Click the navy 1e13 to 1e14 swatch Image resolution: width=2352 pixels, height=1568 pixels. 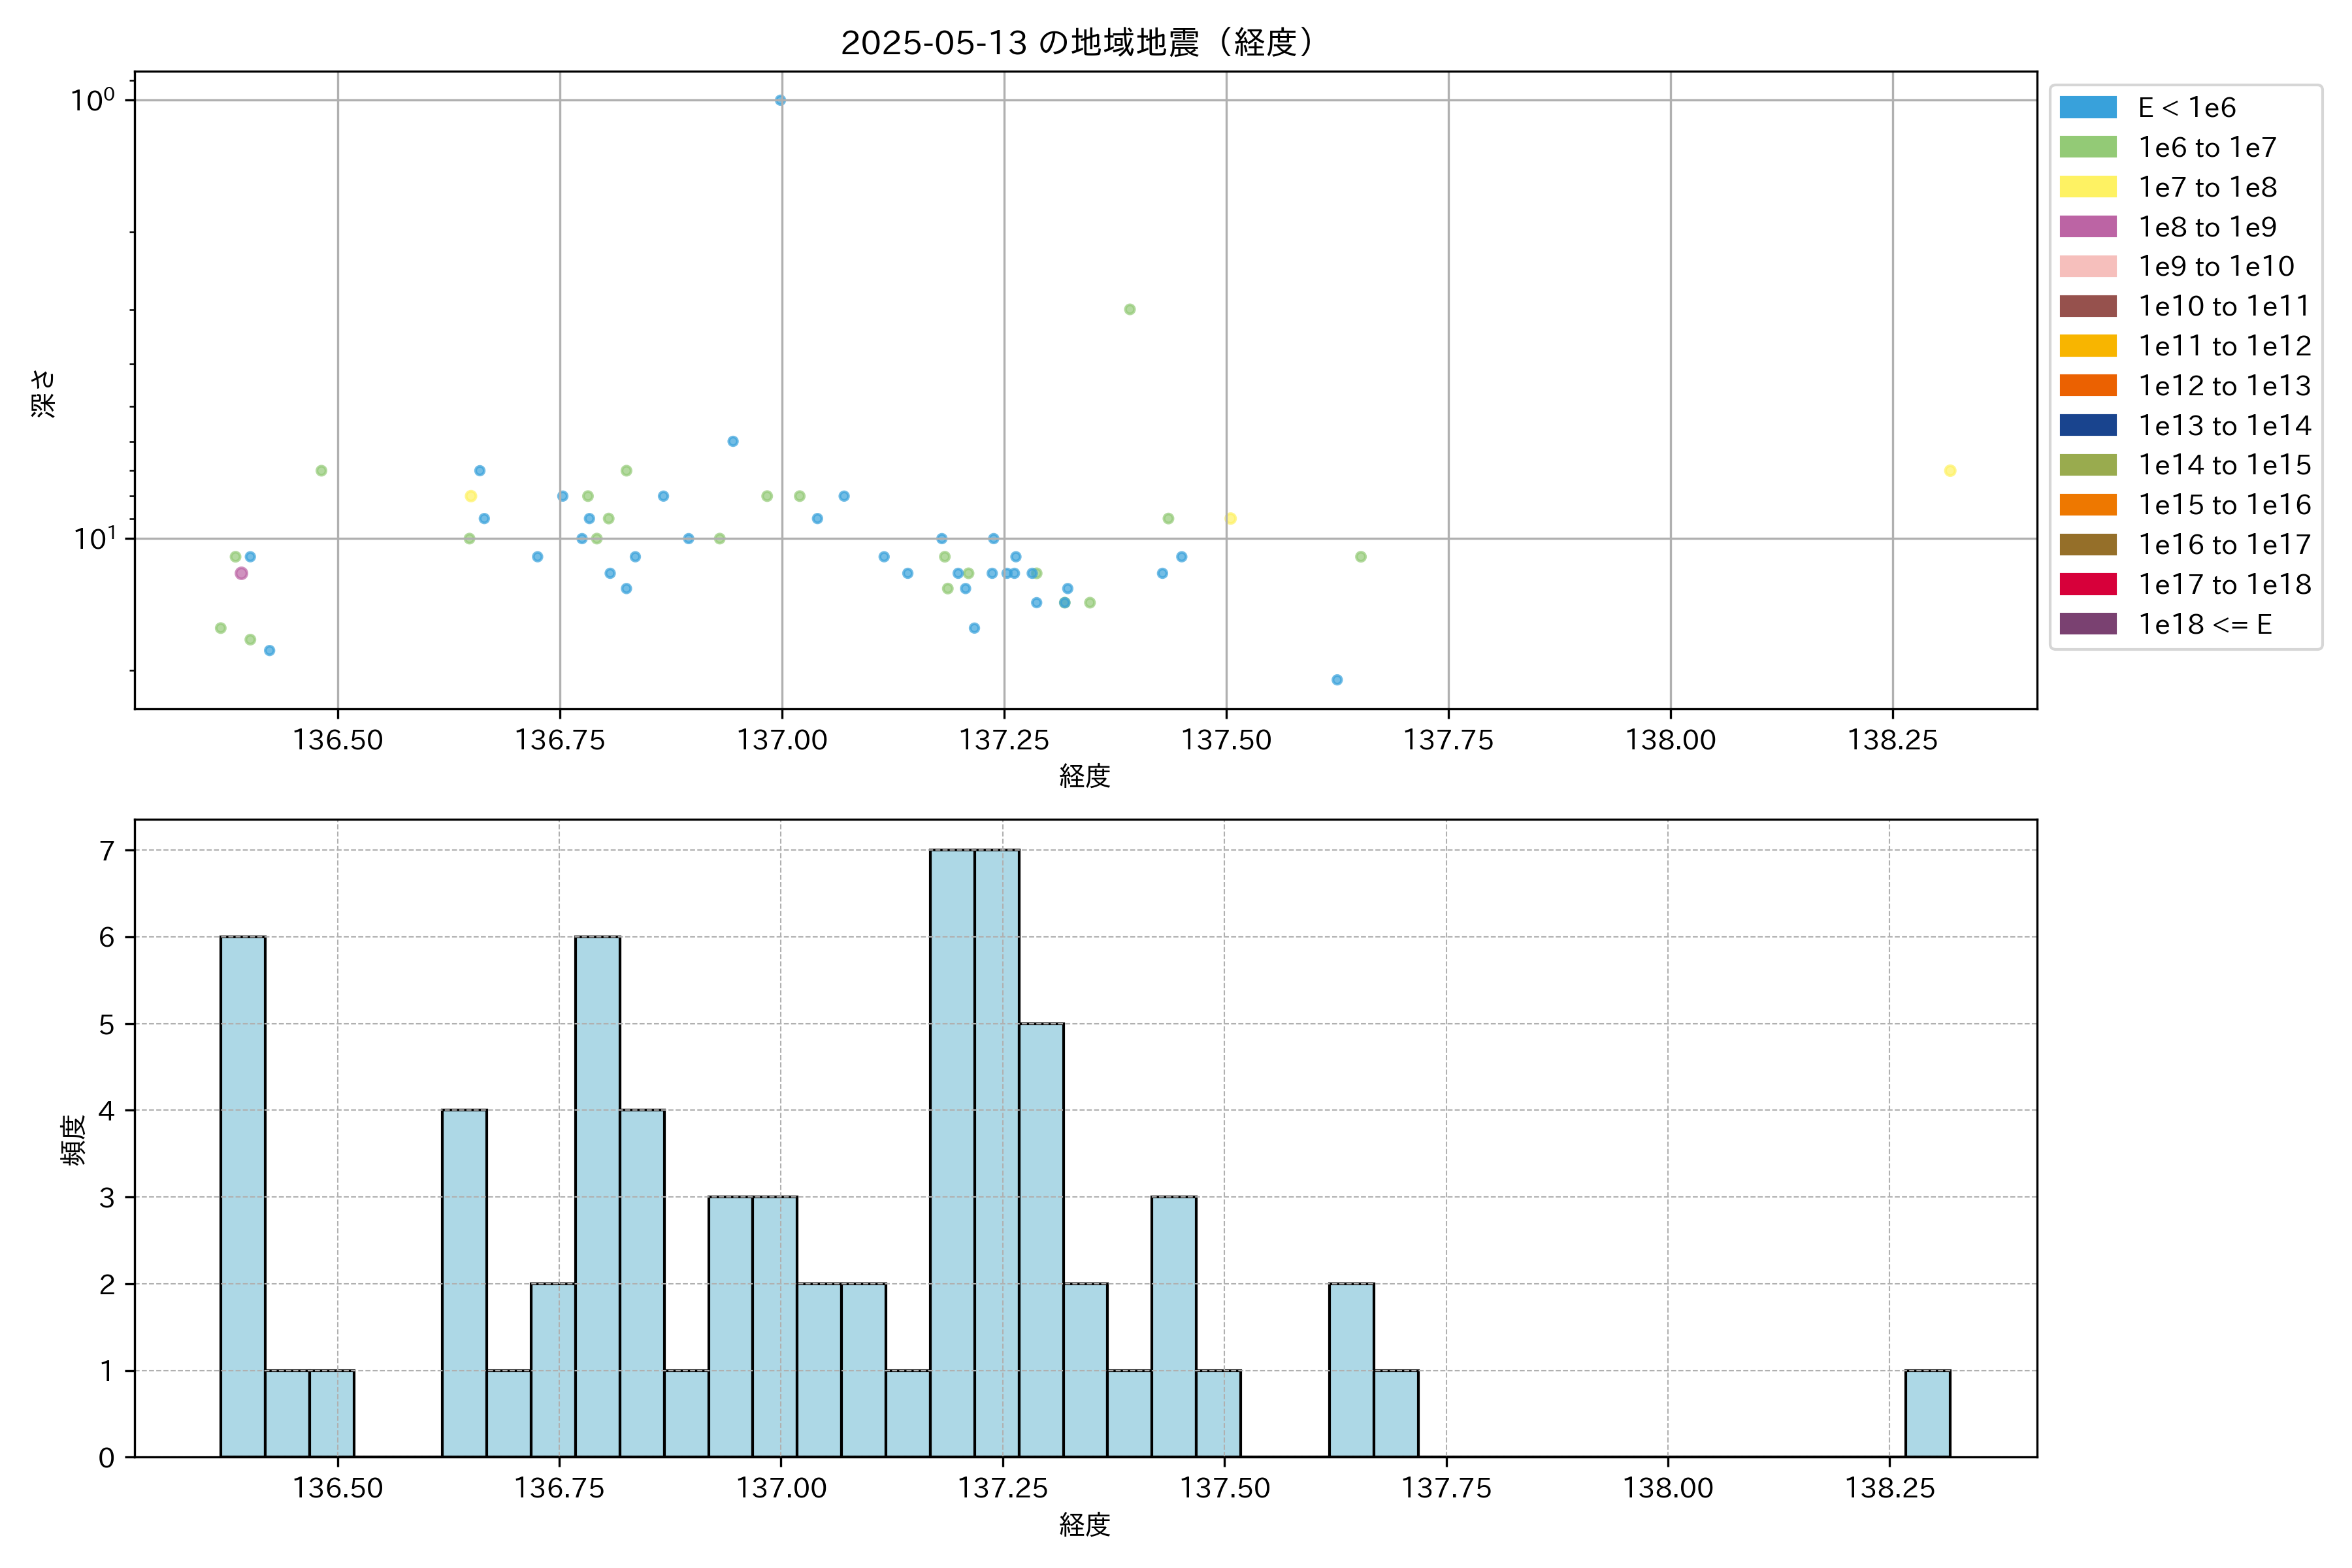pyautogui.click(x=2087, y=425)
